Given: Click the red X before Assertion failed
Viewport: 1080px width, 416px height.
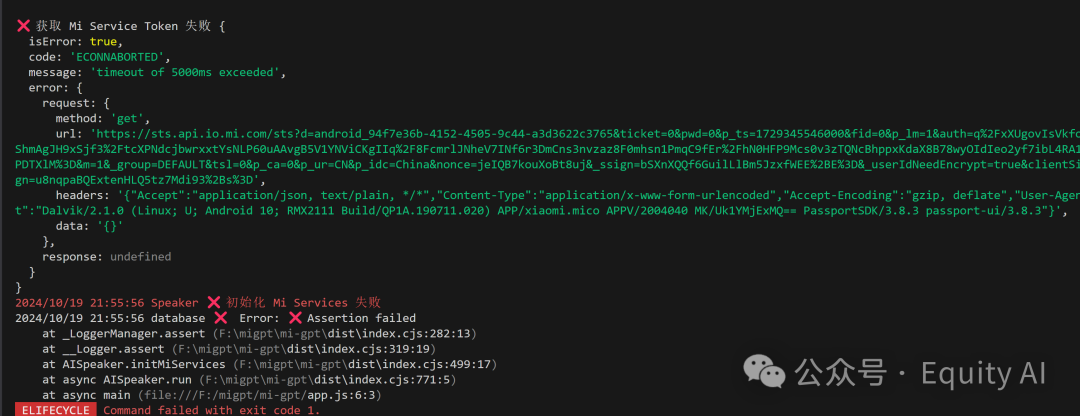Looking at the screenshot, I should (x=295, y=318).
